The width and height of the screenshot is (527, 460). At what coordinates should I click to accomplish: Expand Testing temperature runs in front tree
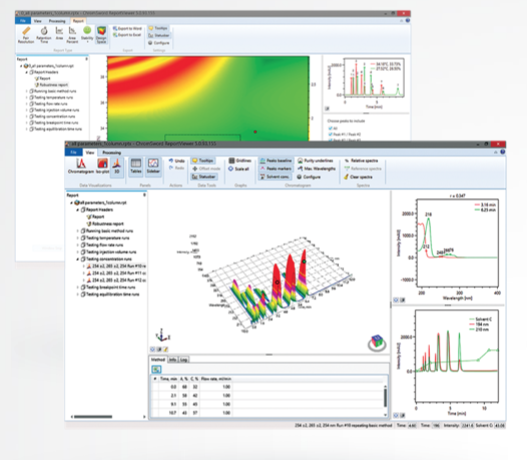(78, 238)
